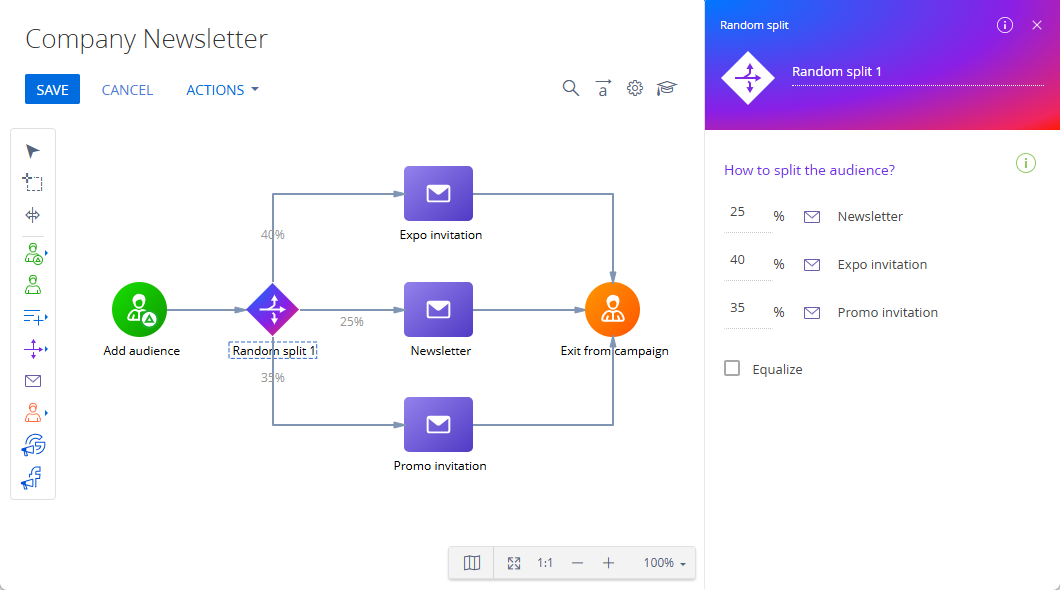Click the Random split diamond node

point(272,310)
